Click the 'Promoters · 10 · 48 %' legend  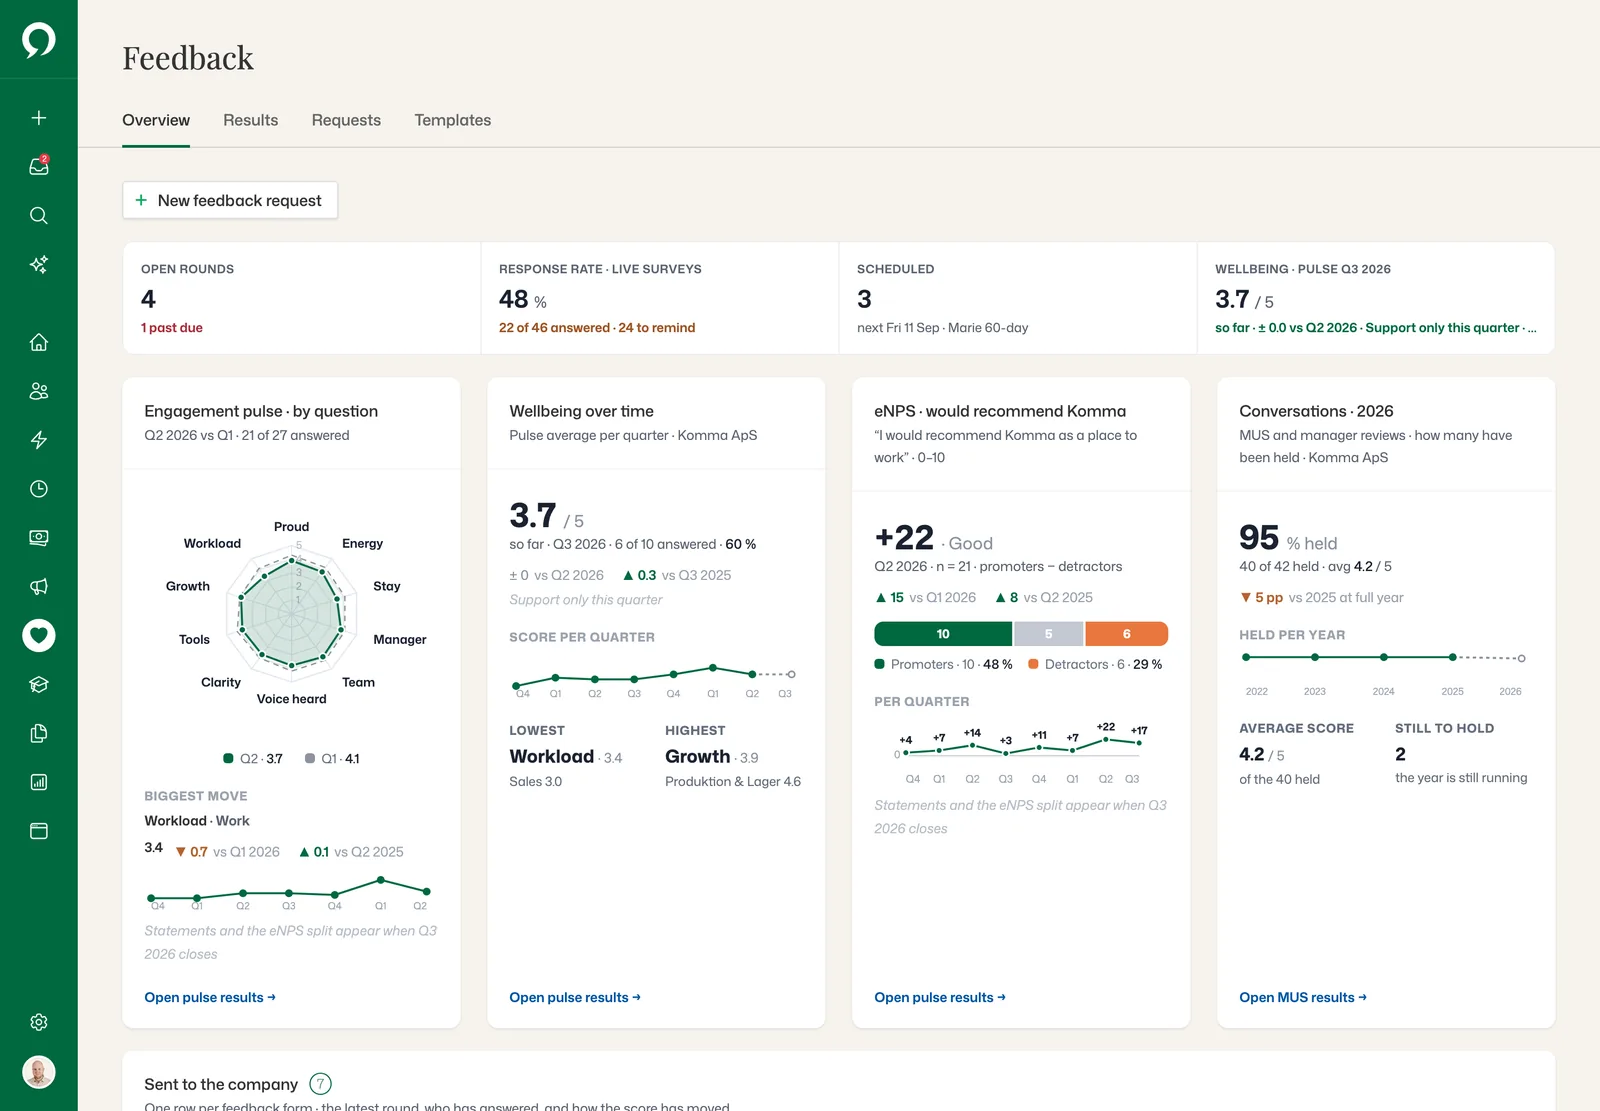(943, 664)
